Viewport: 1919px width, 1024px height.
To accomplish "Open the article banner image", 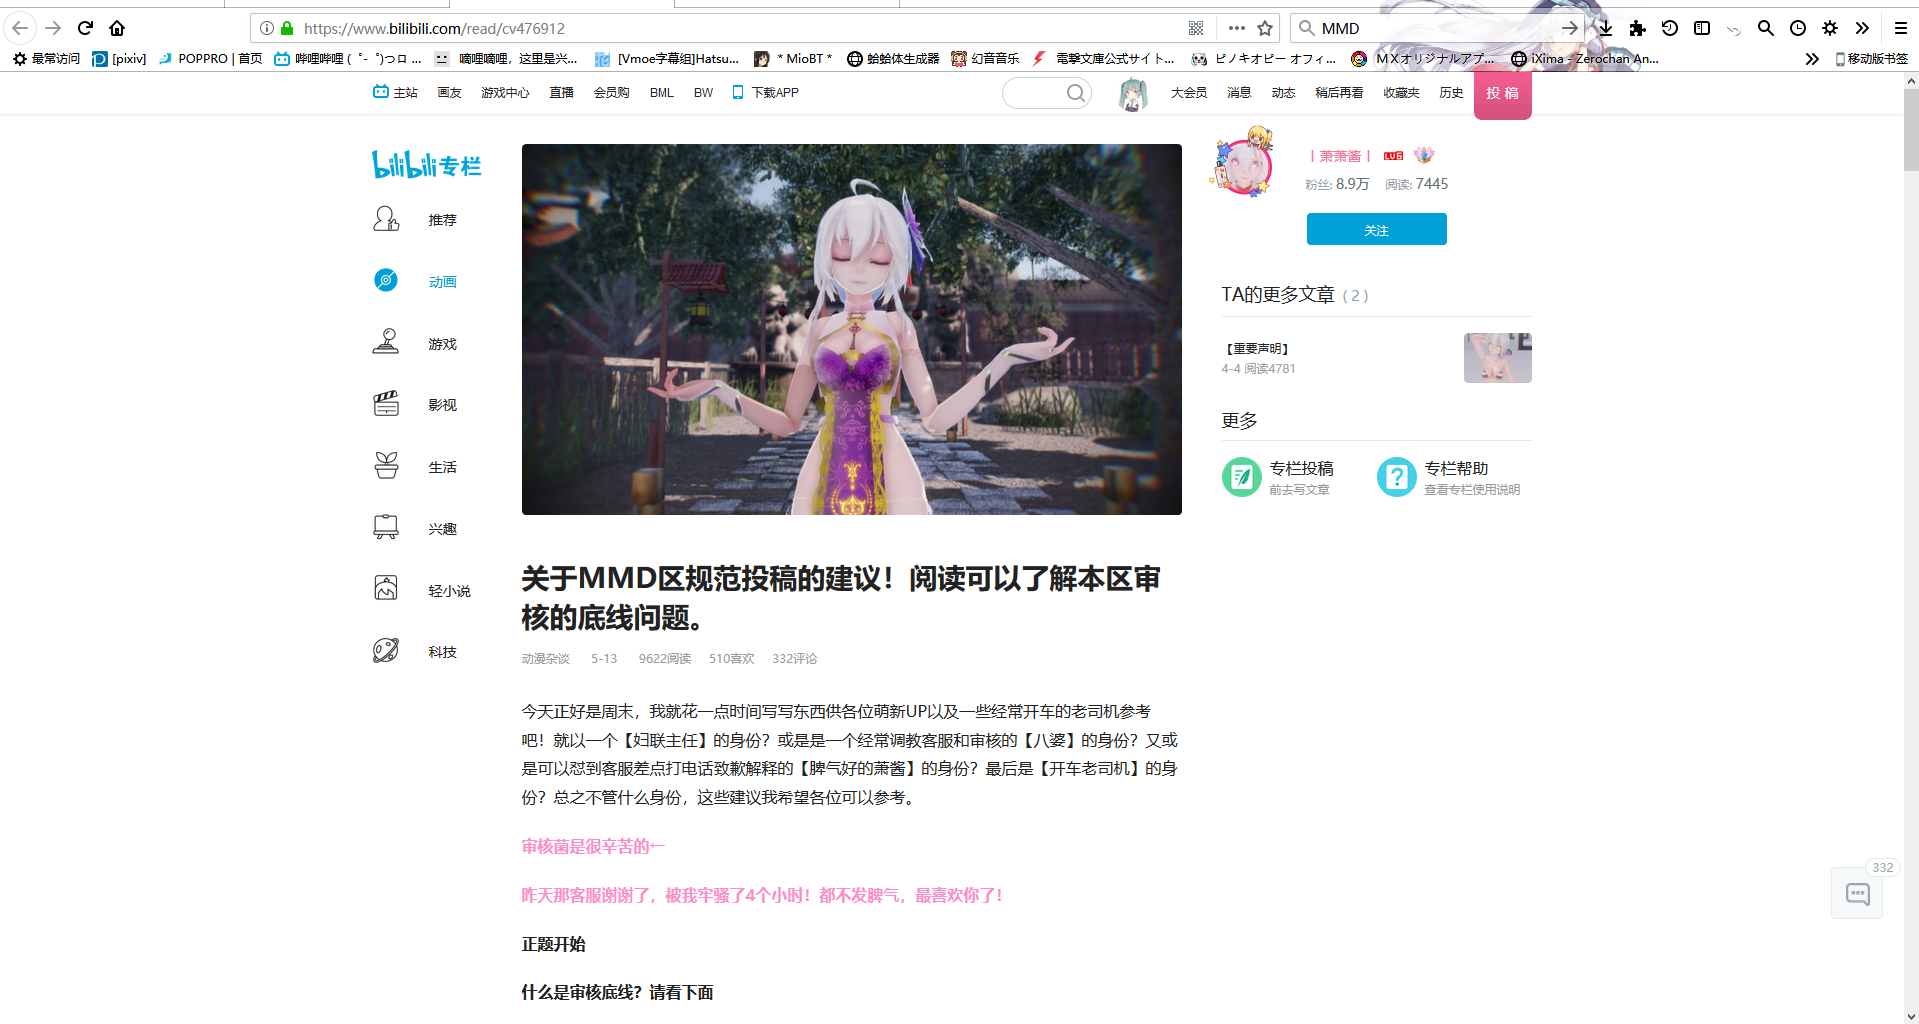I will pos(851,329).
